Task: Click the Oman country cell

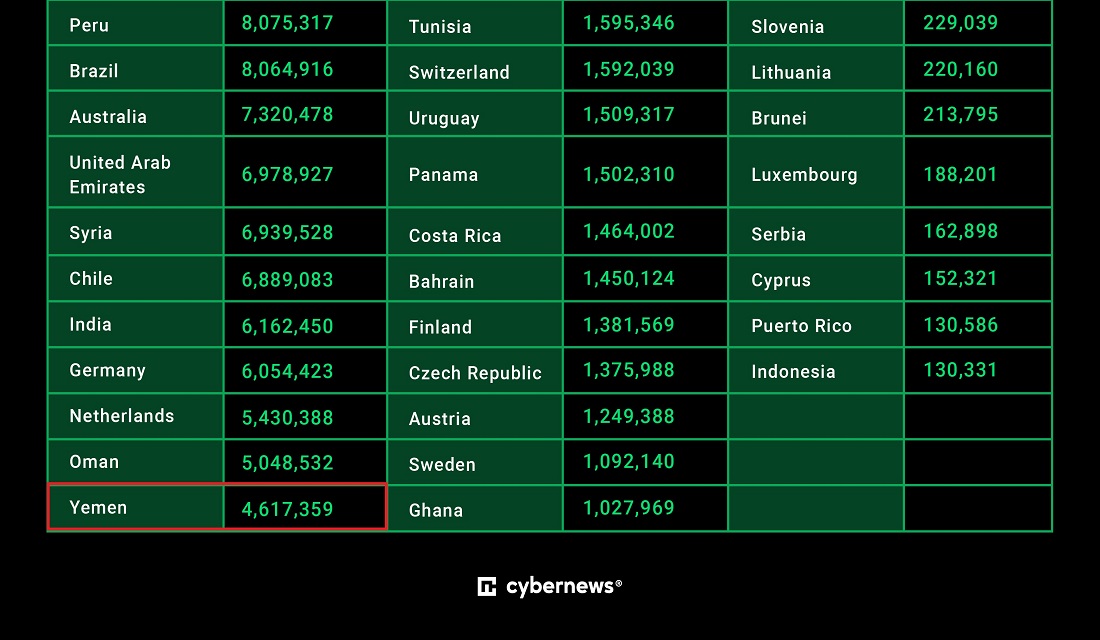Action: click(135, 462)
